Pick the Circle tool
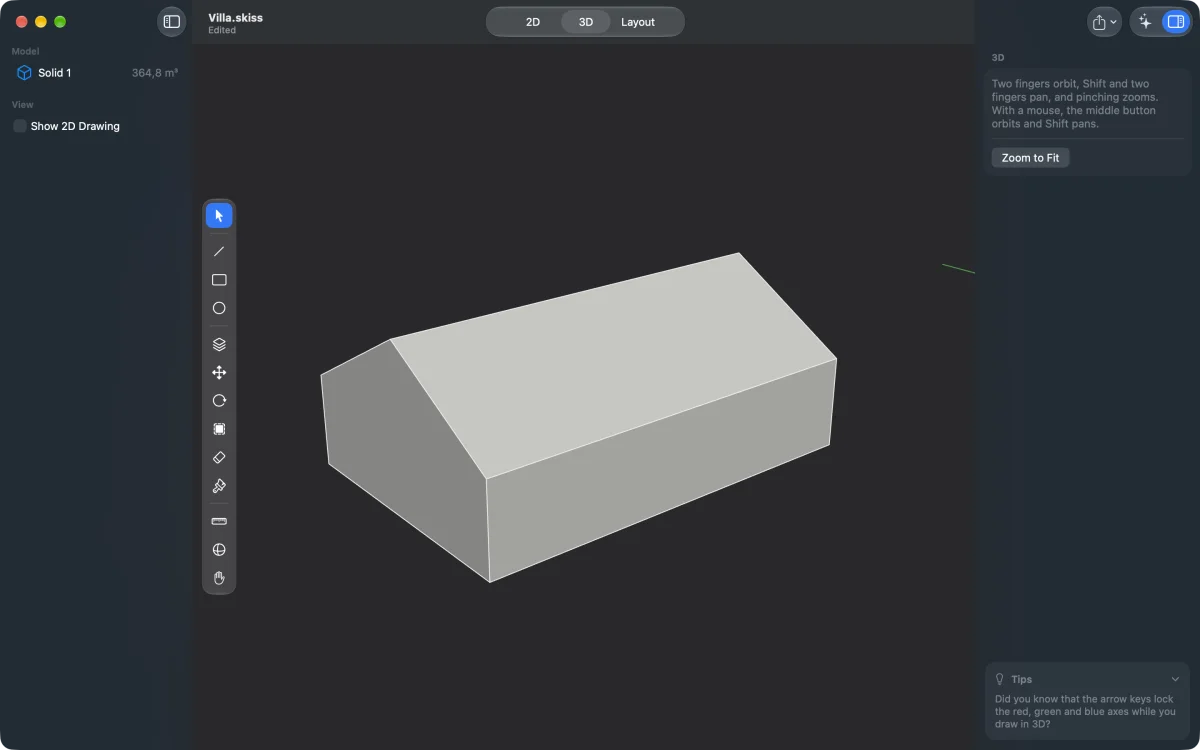Viewport: 1200px width, 750px height. (x=219, y=308)
